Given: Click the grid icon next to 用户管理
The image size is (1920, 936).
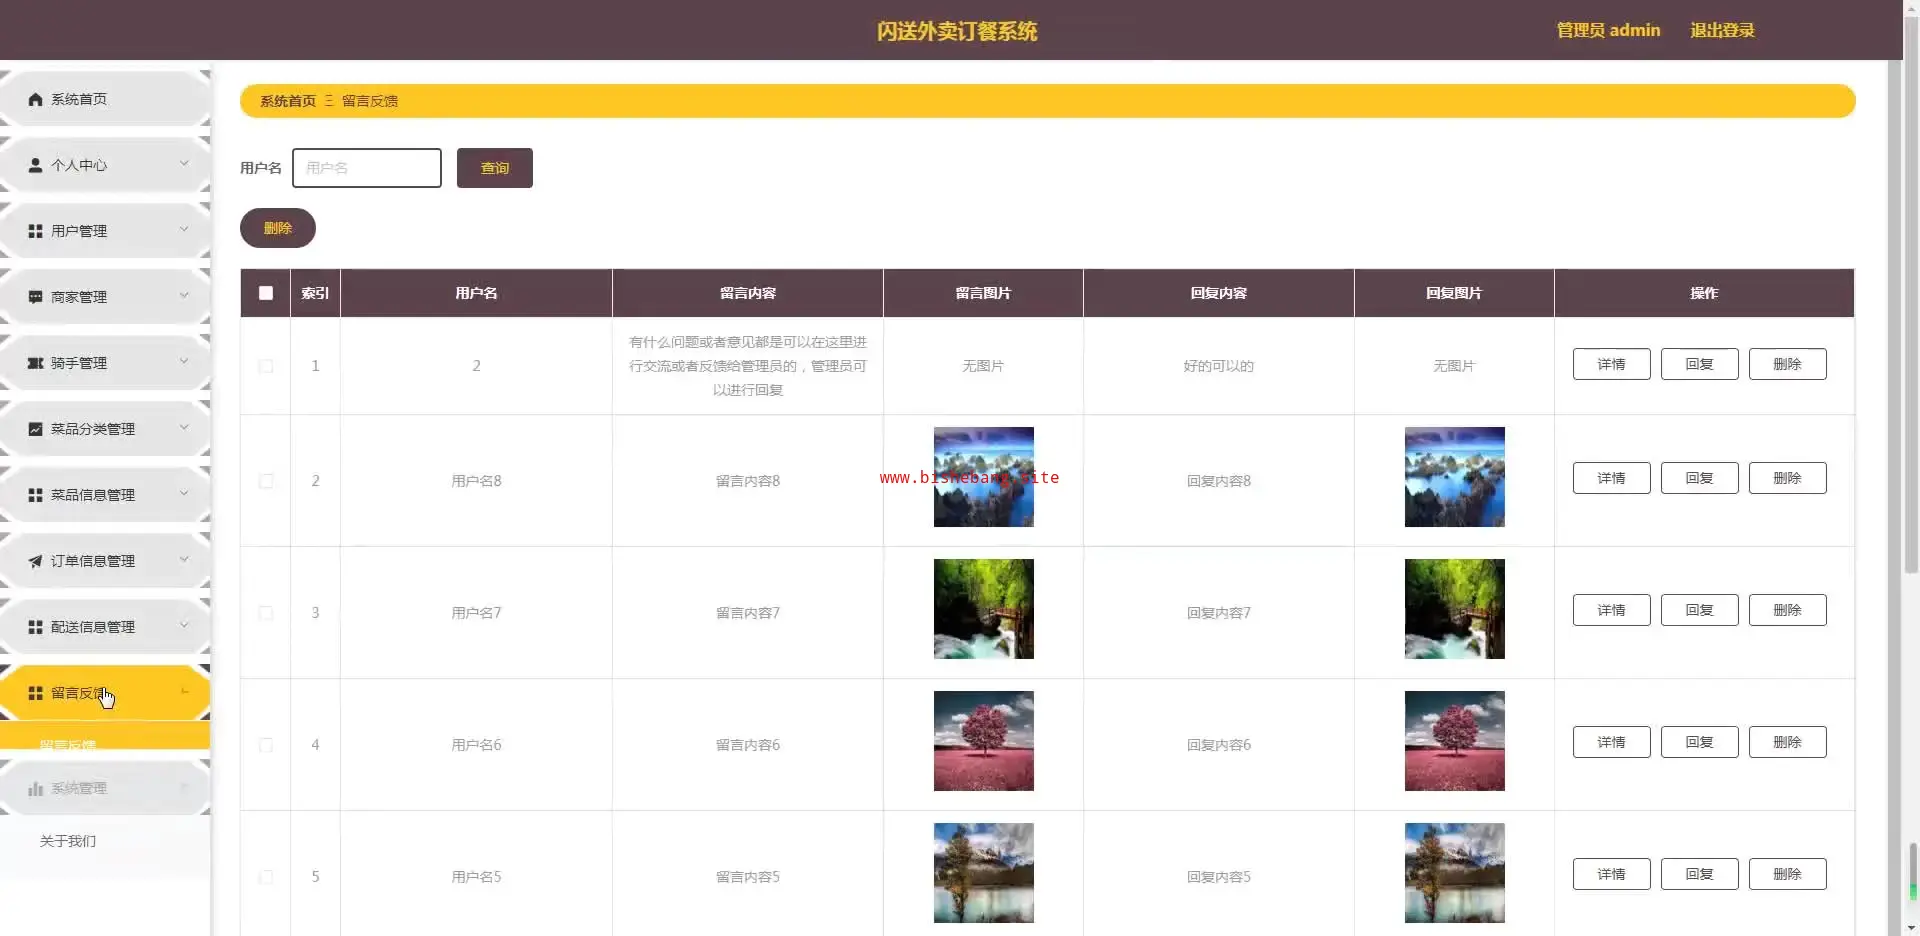Looking at the screenshot, I should tap(36, 231).
